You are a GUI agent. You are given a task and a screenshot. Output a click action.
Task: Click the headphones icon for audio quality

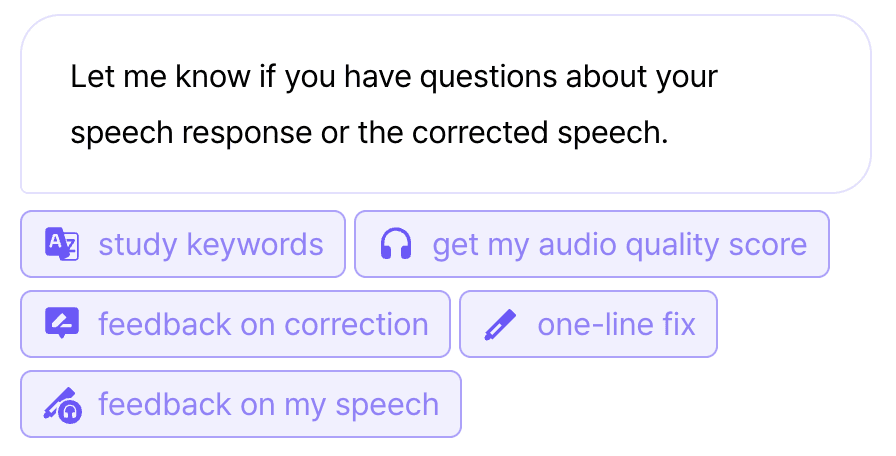[x=397, y=244]
